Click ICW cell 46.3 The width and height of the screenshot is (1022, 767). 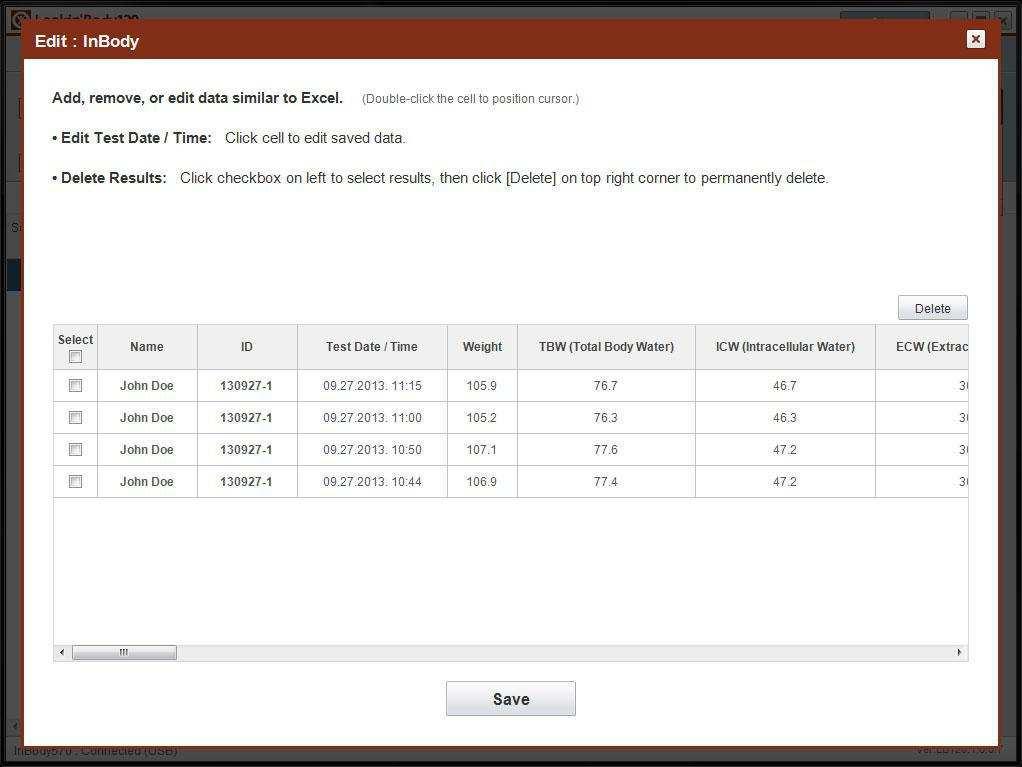click(x=785, y=418)
